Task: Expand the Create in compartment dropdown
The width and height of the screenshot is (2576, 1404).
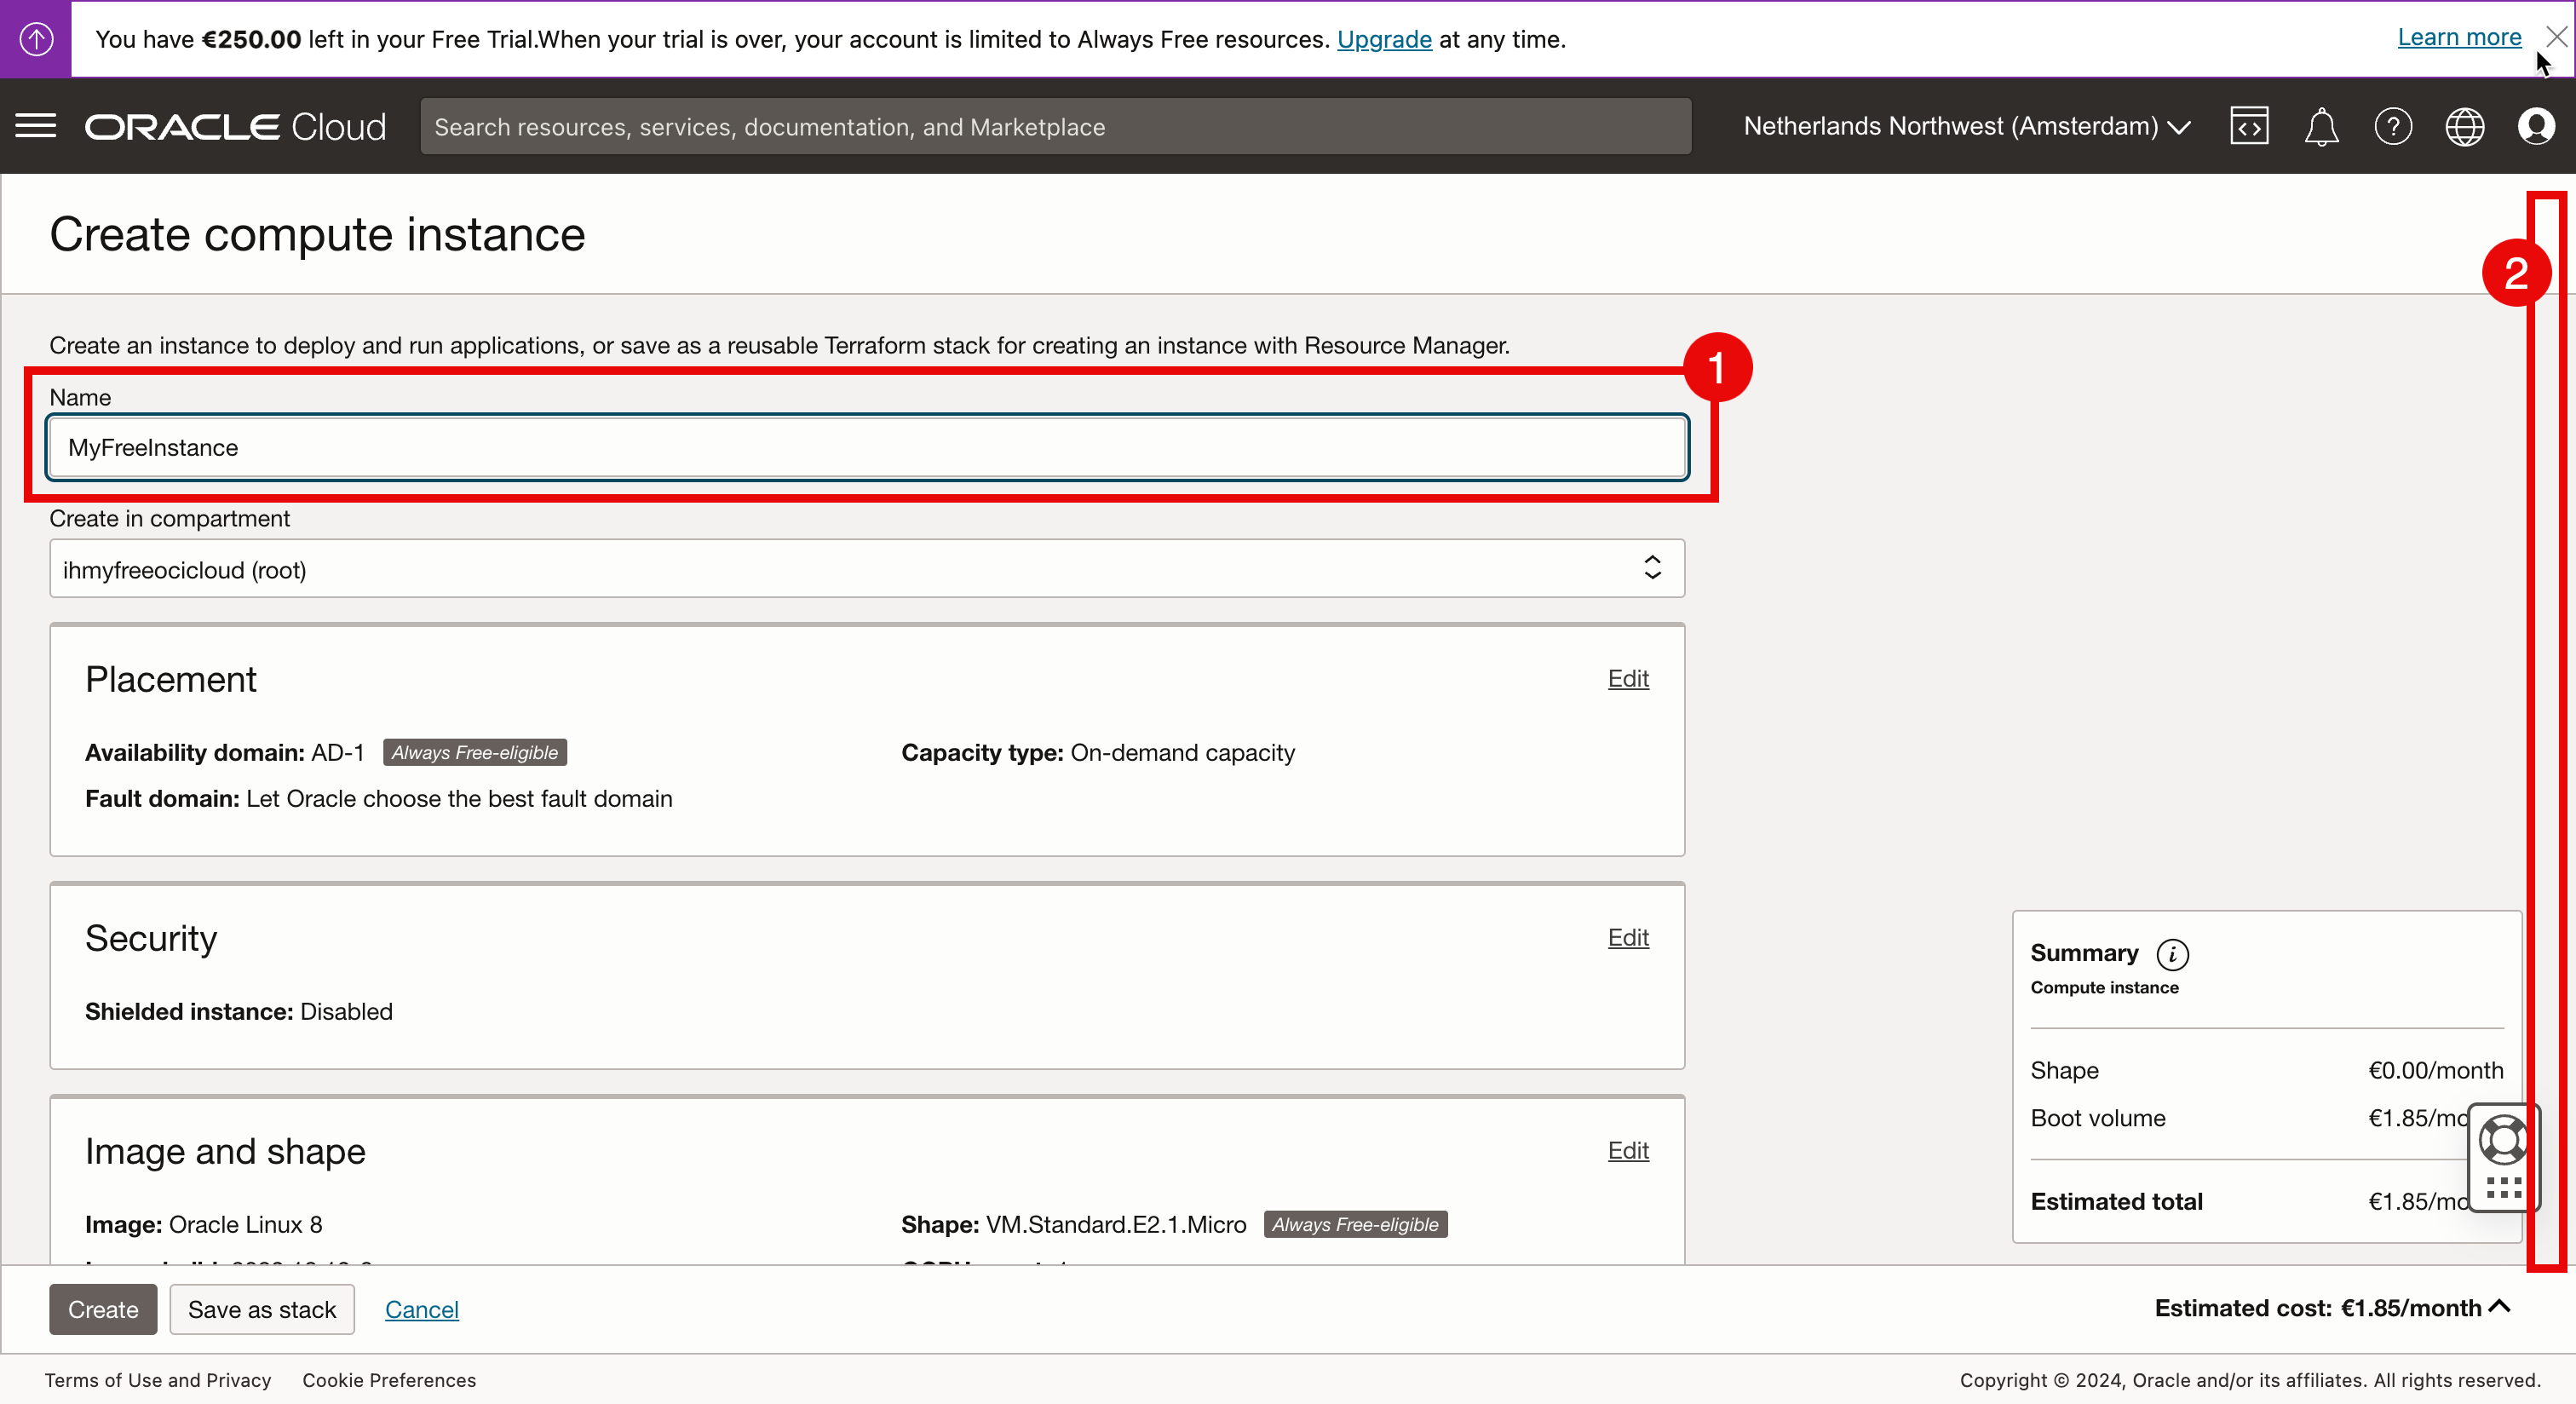Action: point(866,569)
